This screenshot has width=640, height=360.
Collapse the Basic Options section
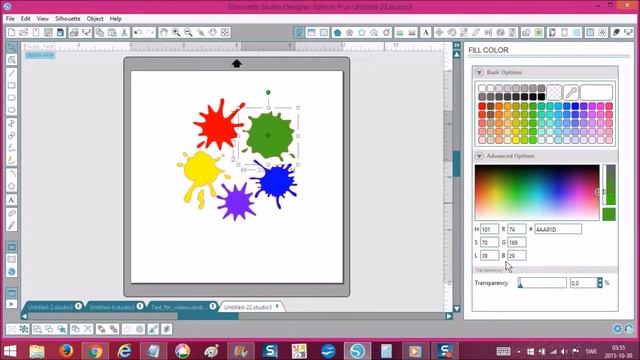point(479,72)
